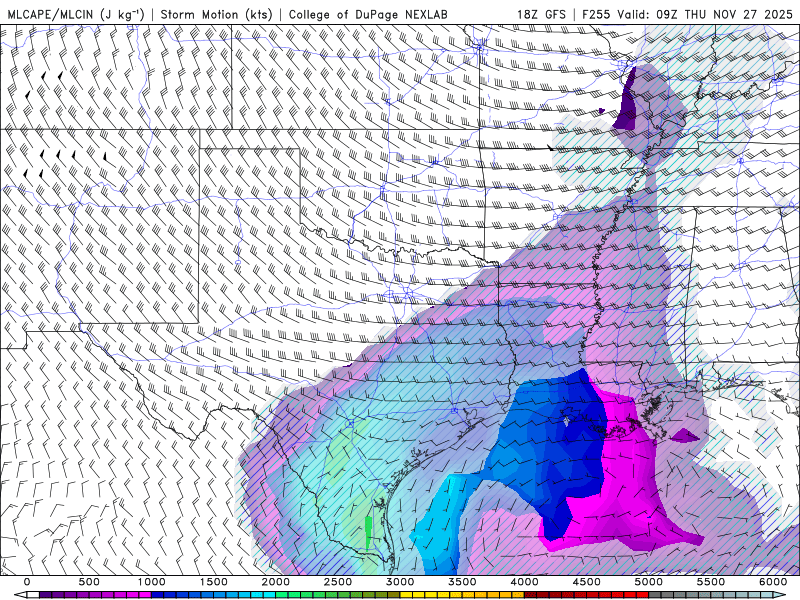This screenshot has height=600, width=800.
Task: Click the small dark purple blob offshore Mississippi Delta
Action: pyautogui.click(x=685, y=436)
